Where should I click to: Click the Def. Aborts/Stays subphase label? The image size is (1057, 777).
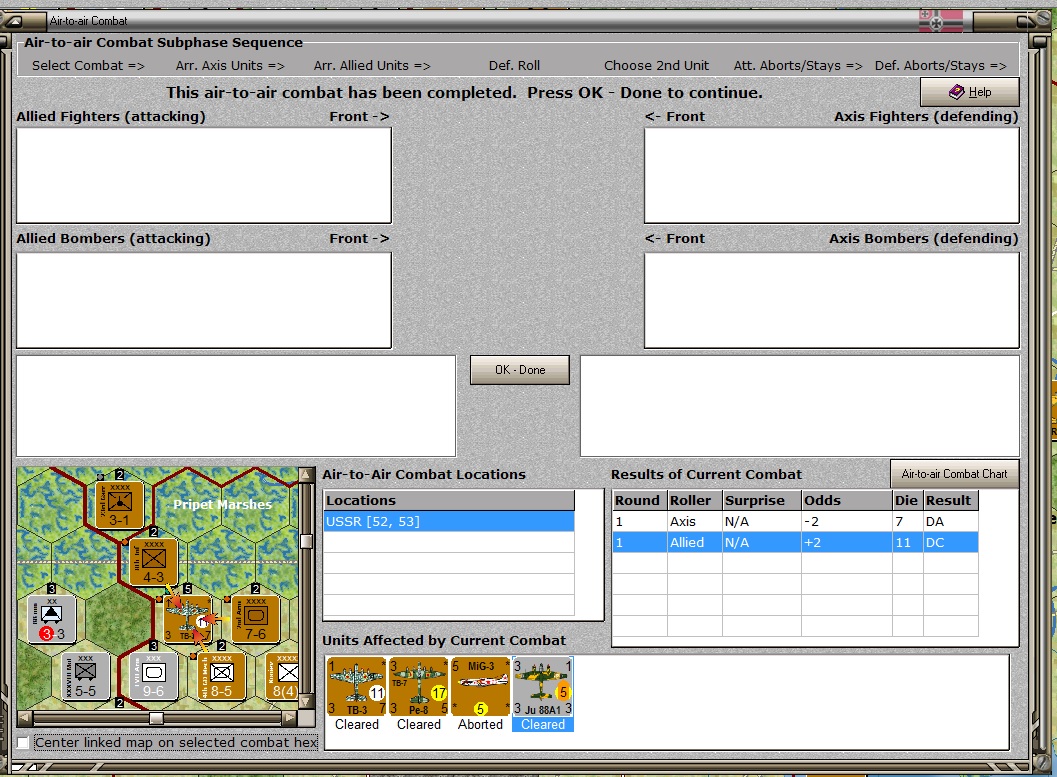940,65
